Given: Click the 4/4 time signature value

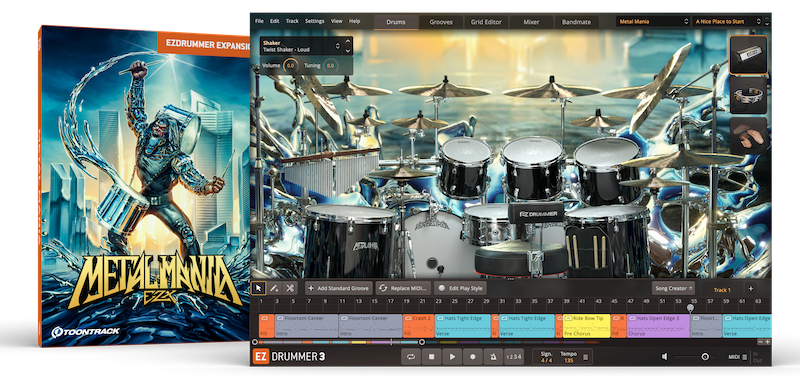Looking at the screenshot, I should [x=546, y=361].
